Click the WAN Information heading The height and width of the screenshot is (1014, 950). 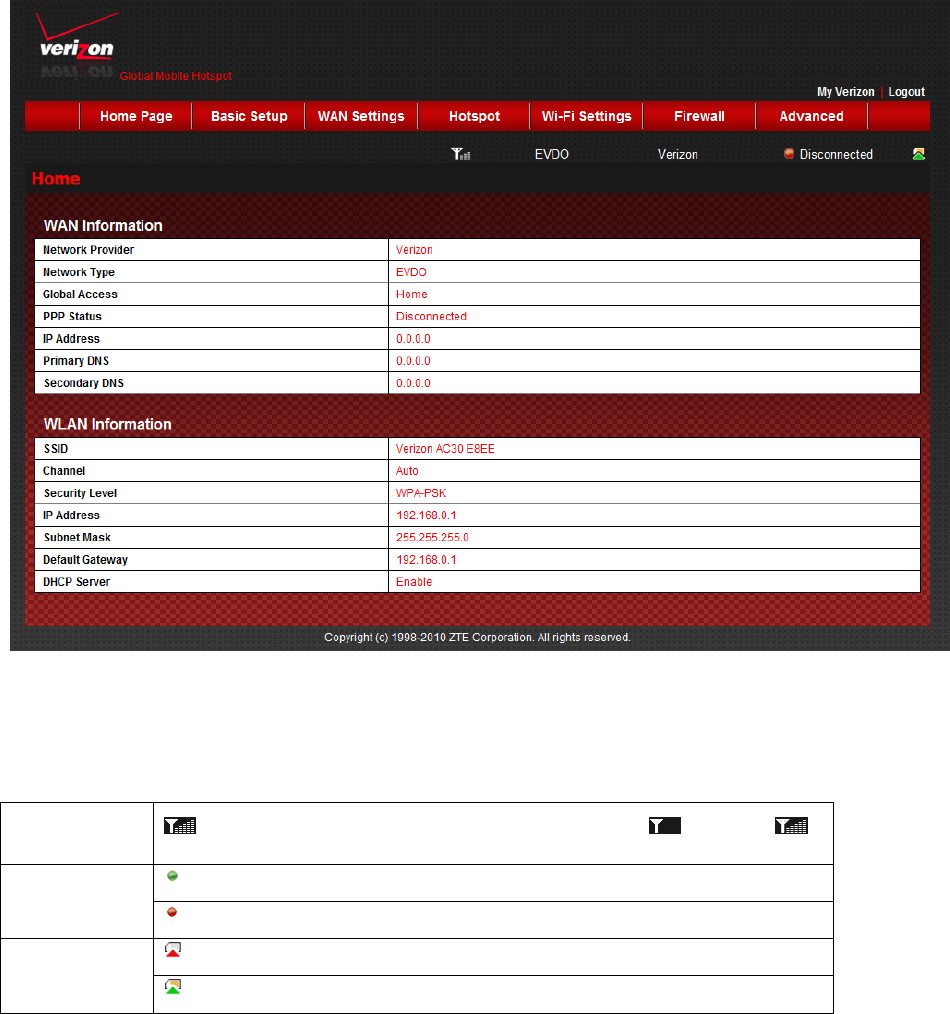103,226
